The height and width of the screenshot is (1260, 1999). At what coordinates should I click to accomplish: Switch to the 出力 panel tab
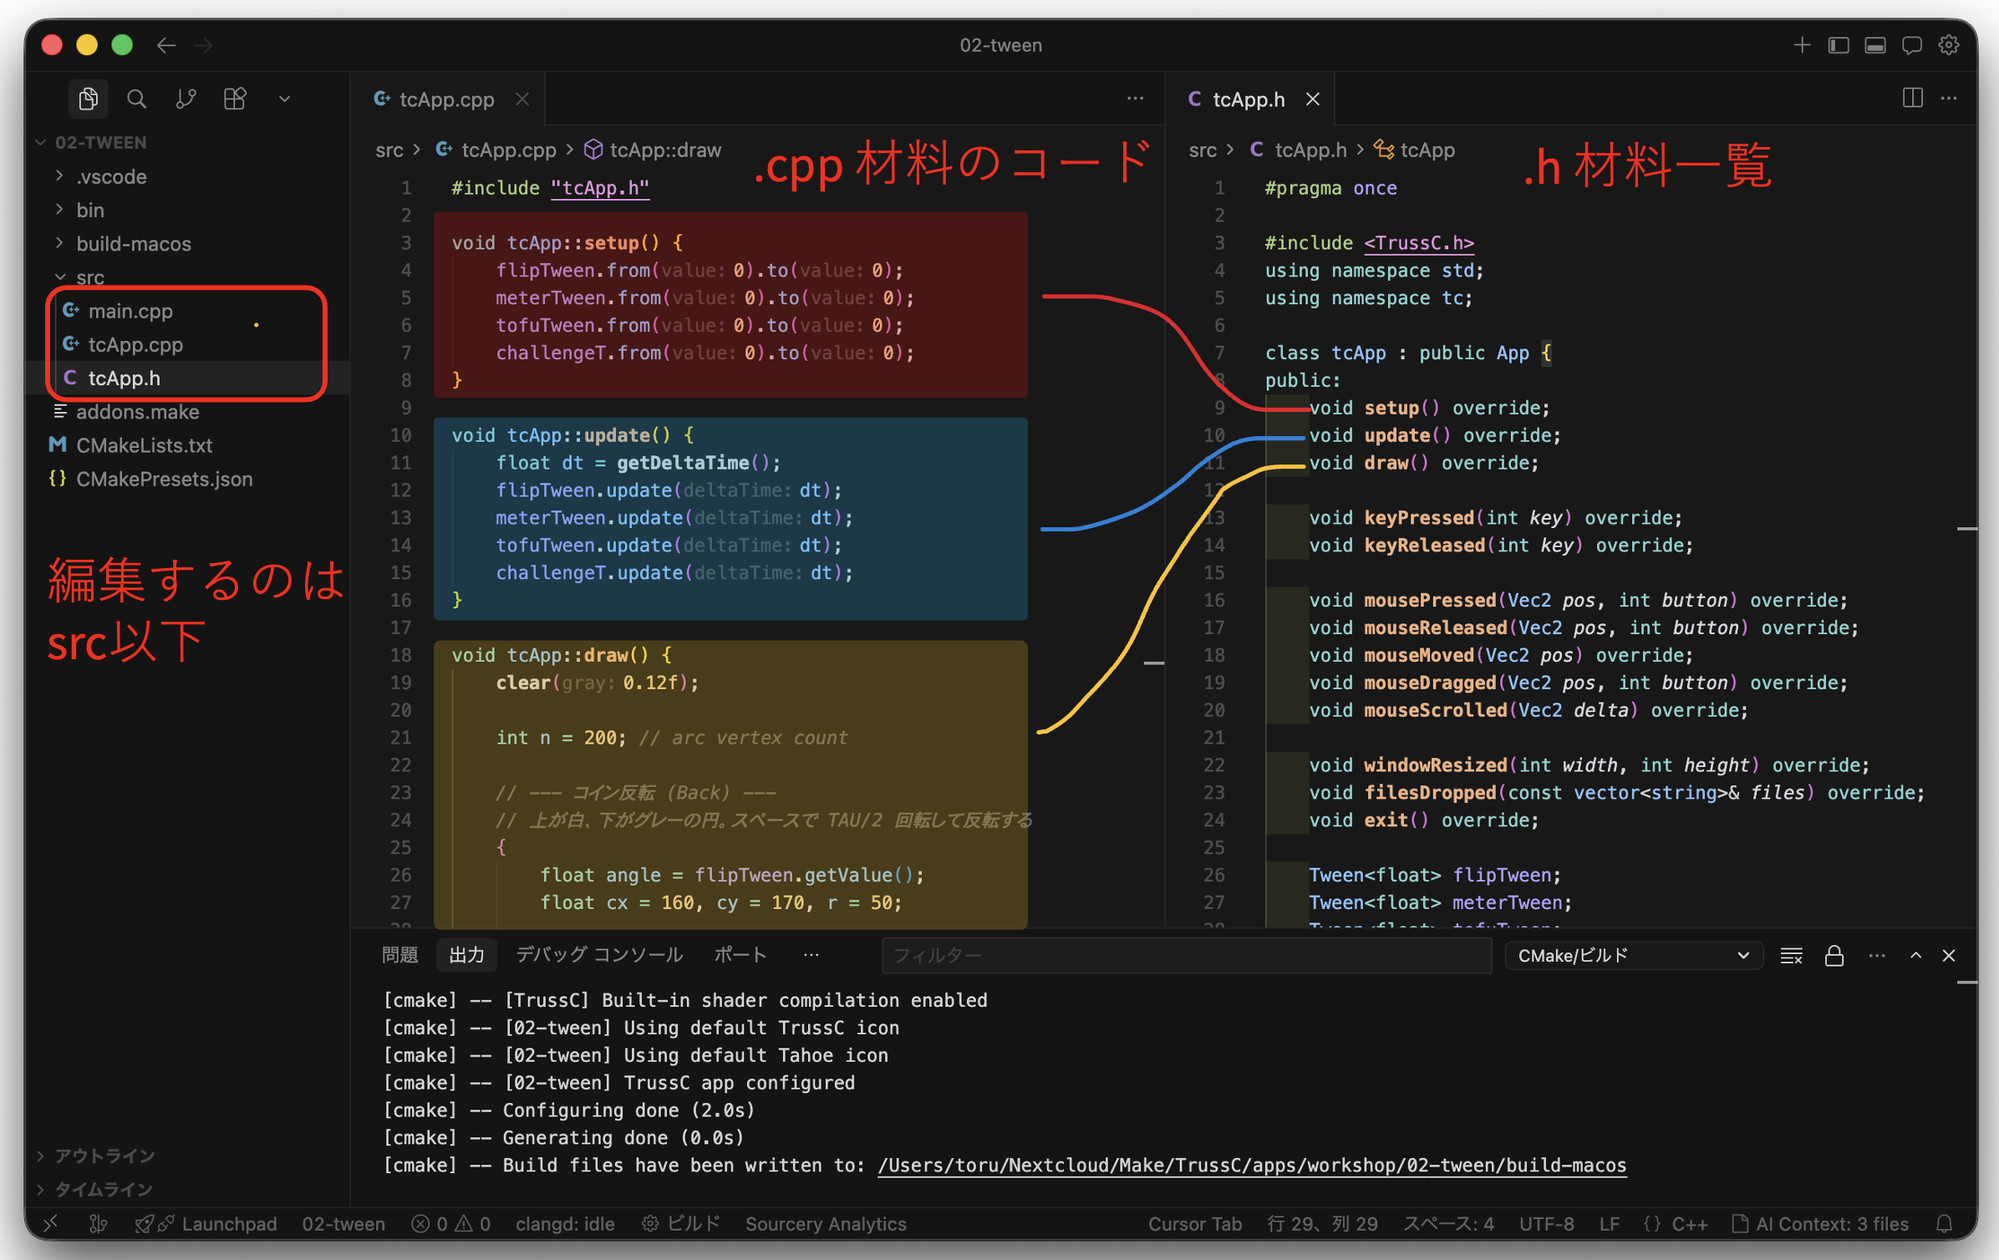(x=466, y=955)
